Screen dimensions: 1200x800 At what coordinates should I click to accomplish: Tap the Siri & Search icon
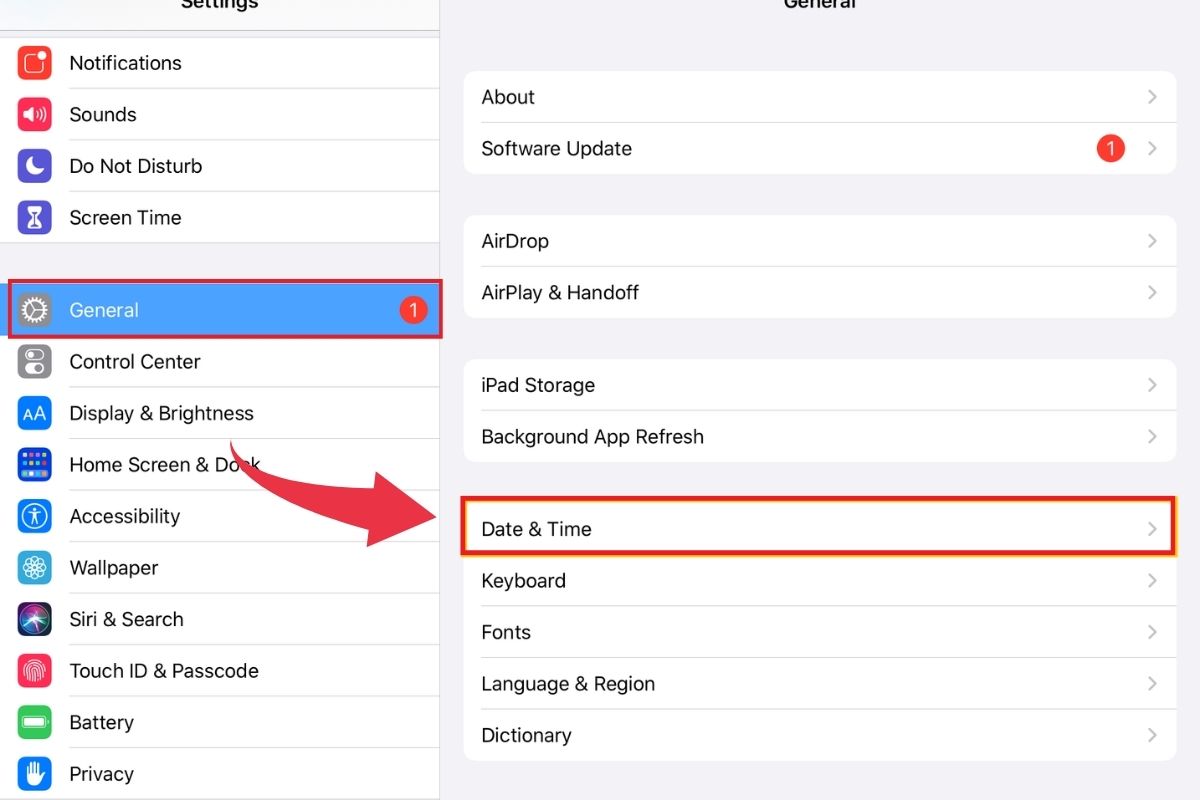33,619
